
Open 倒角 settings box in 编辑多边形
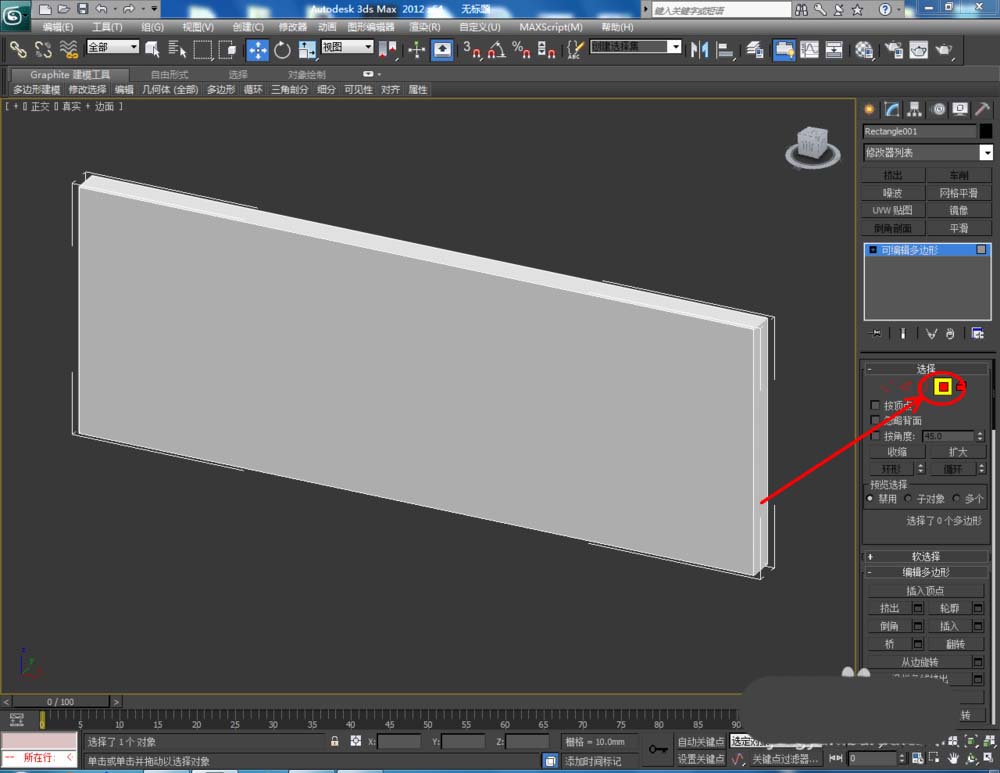pyautogui.click(x=918, y=626)
